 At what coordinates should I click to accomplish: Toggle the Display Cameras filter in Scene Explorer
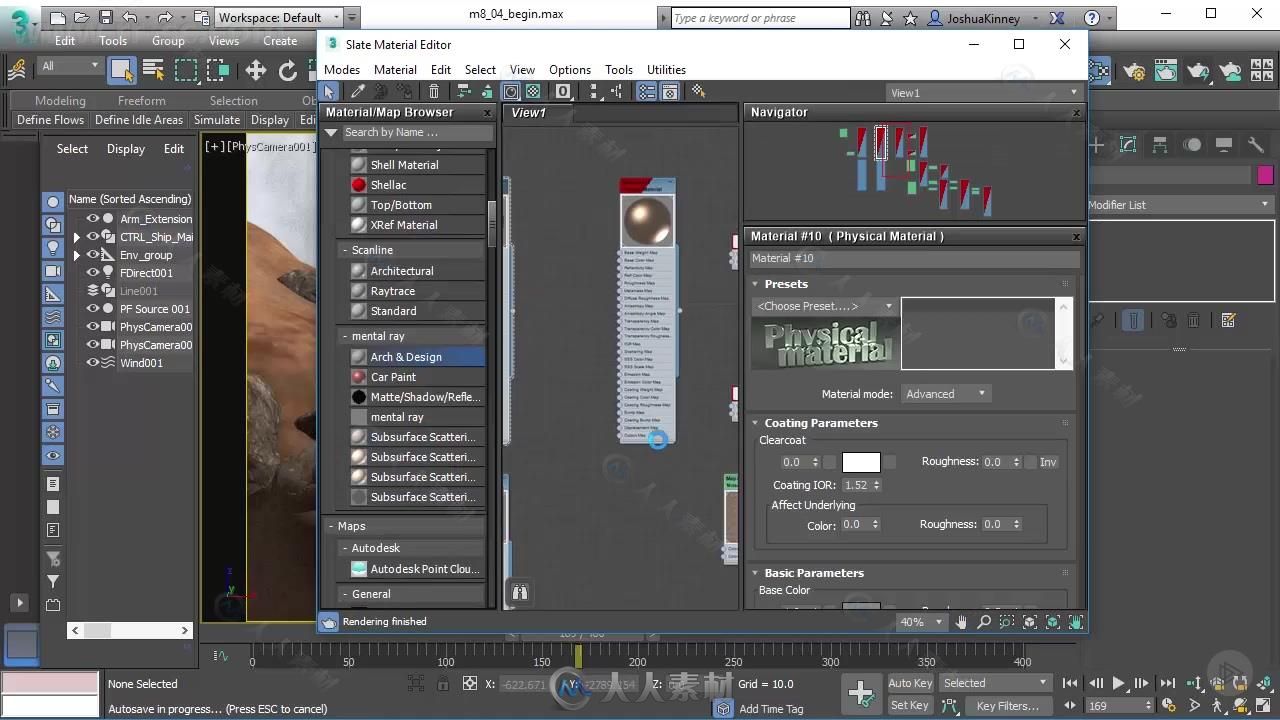point(53,271)
